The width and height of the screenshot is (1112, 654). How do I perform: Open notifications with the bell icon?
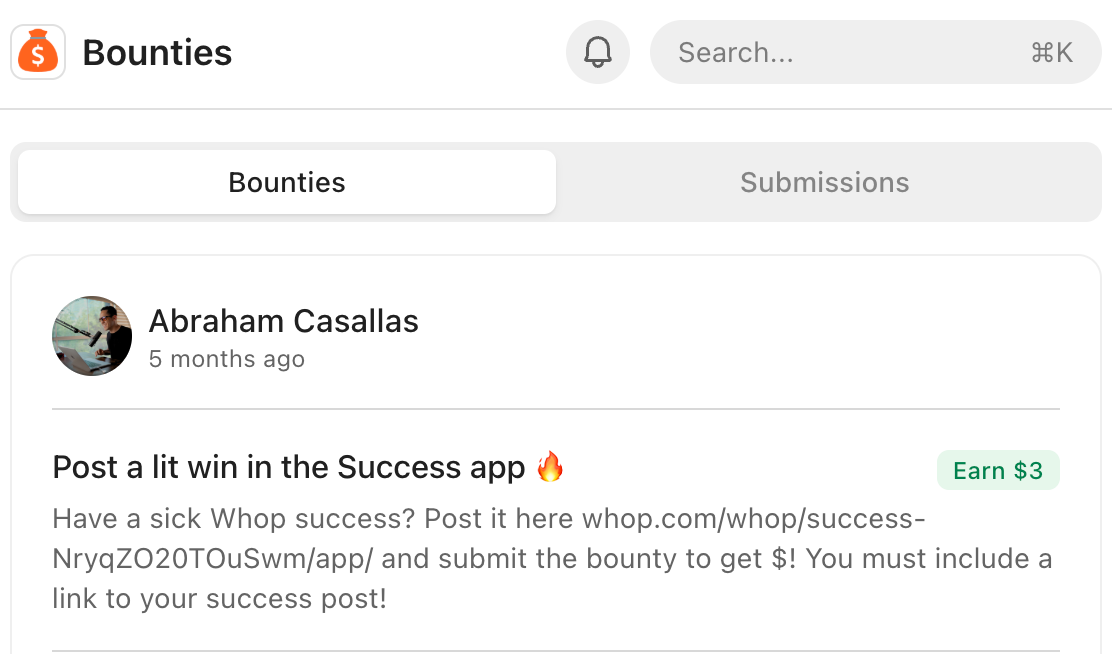point(598,52)
